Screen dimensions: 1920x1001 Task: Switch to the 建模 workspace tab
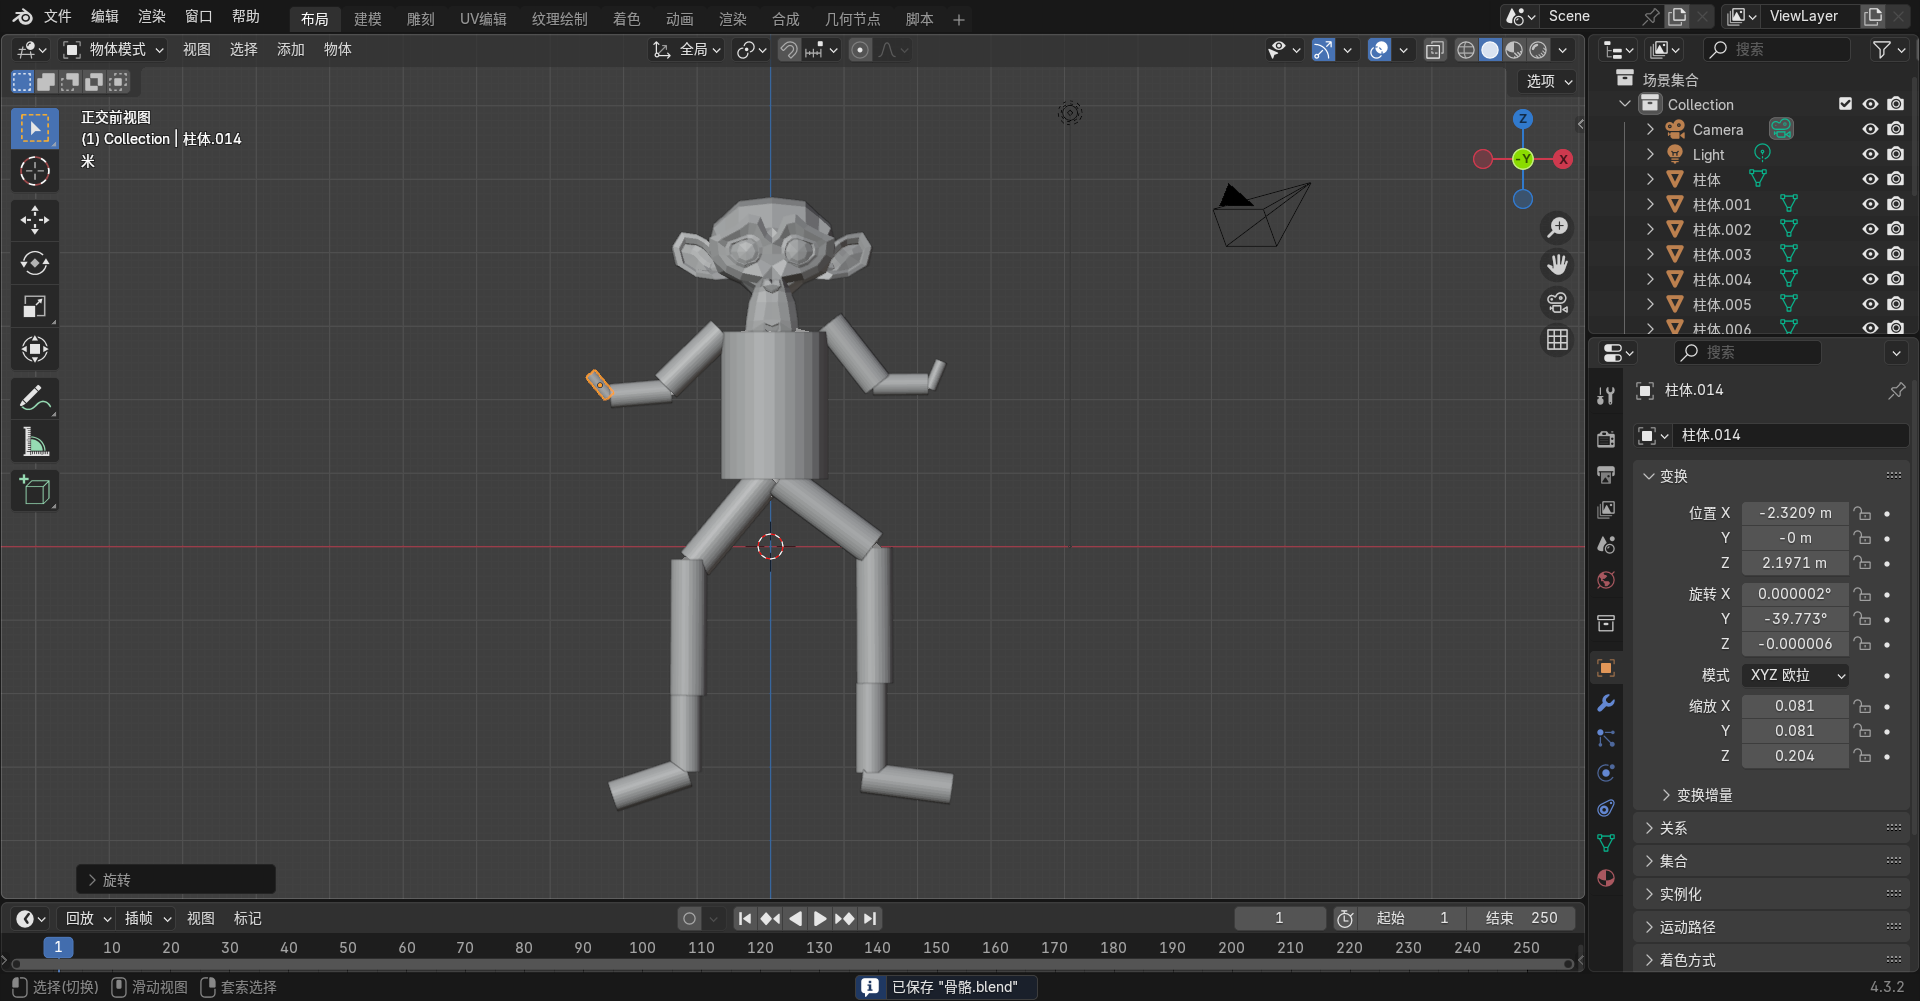pos(367,19)
